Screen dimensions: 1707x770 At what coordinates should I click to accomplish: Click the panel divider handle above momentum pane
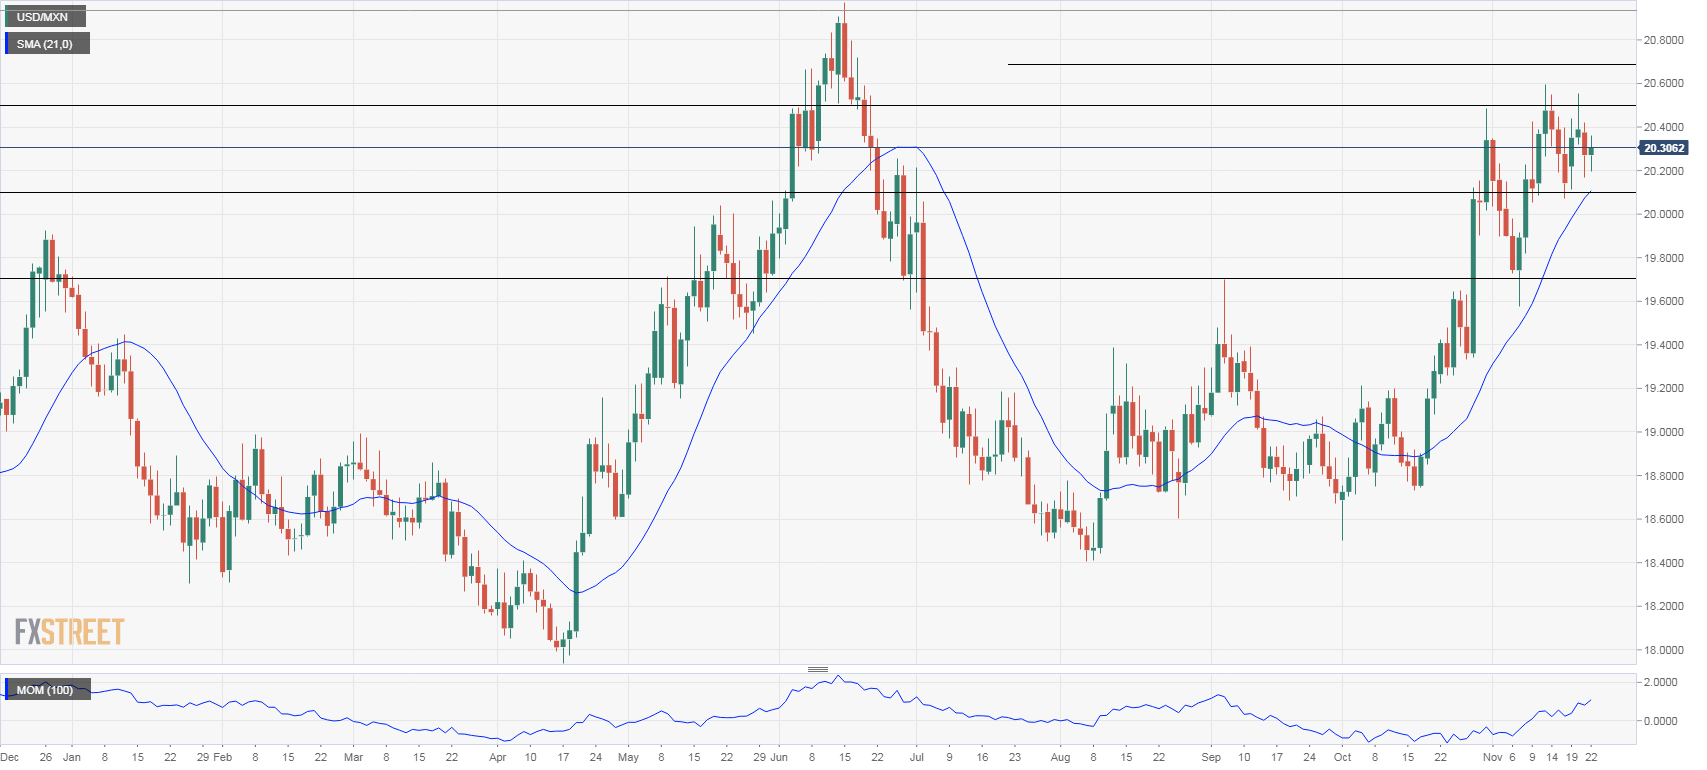pyautogui.click(x=818, y=669)
